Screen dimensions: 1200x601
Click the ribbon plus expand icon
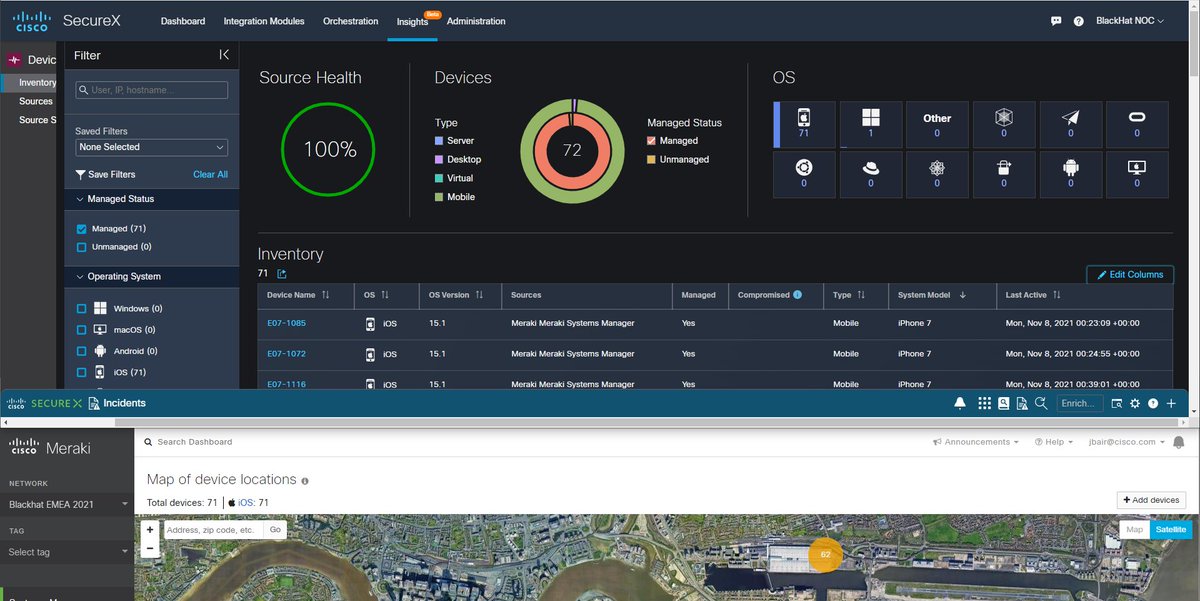coord(1172,403)
